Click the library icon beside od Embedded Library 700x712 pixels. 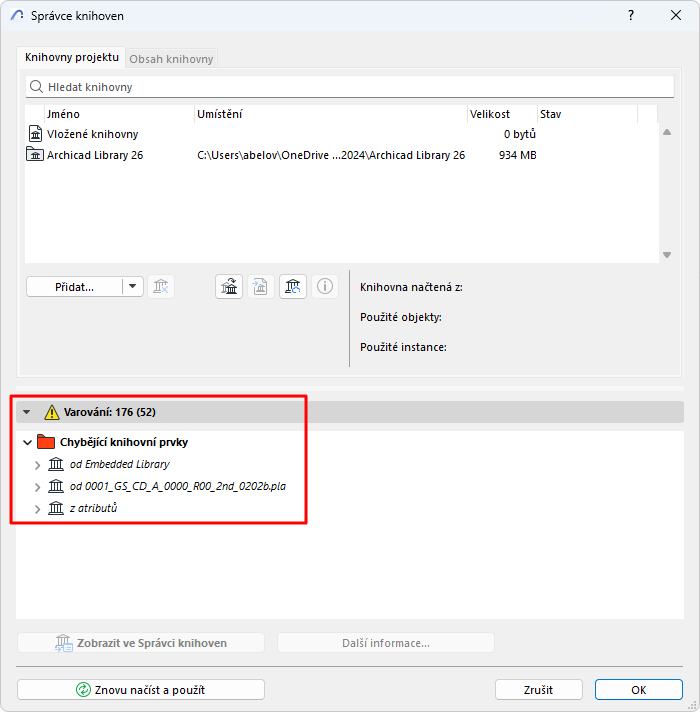tap(56, 464)
